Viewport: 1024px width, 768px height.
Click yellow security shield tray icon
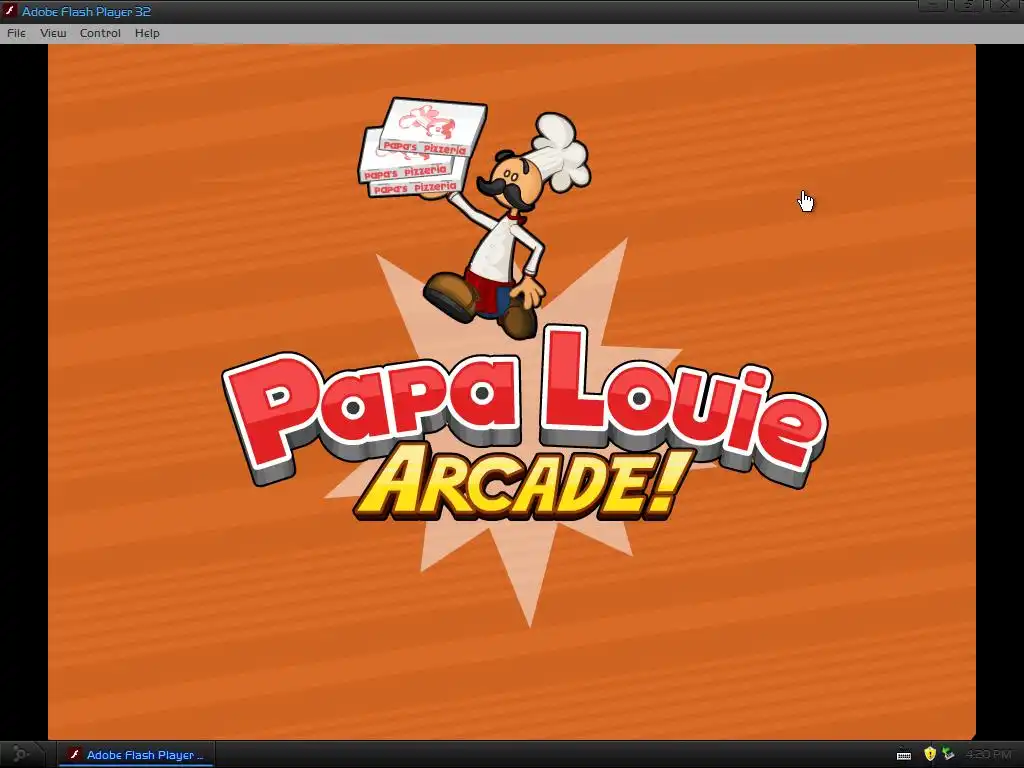point(930,754)
